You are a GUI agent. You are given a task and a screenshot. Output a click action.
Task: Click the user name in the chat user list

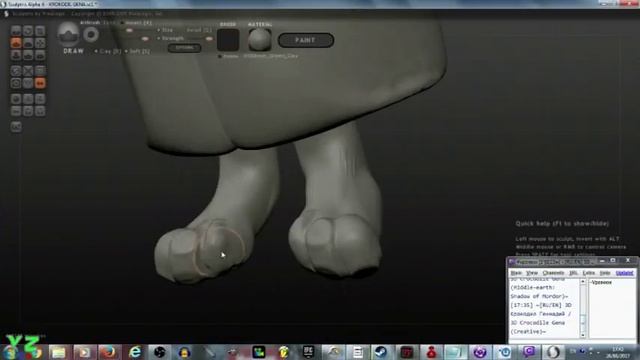[601, 282]
